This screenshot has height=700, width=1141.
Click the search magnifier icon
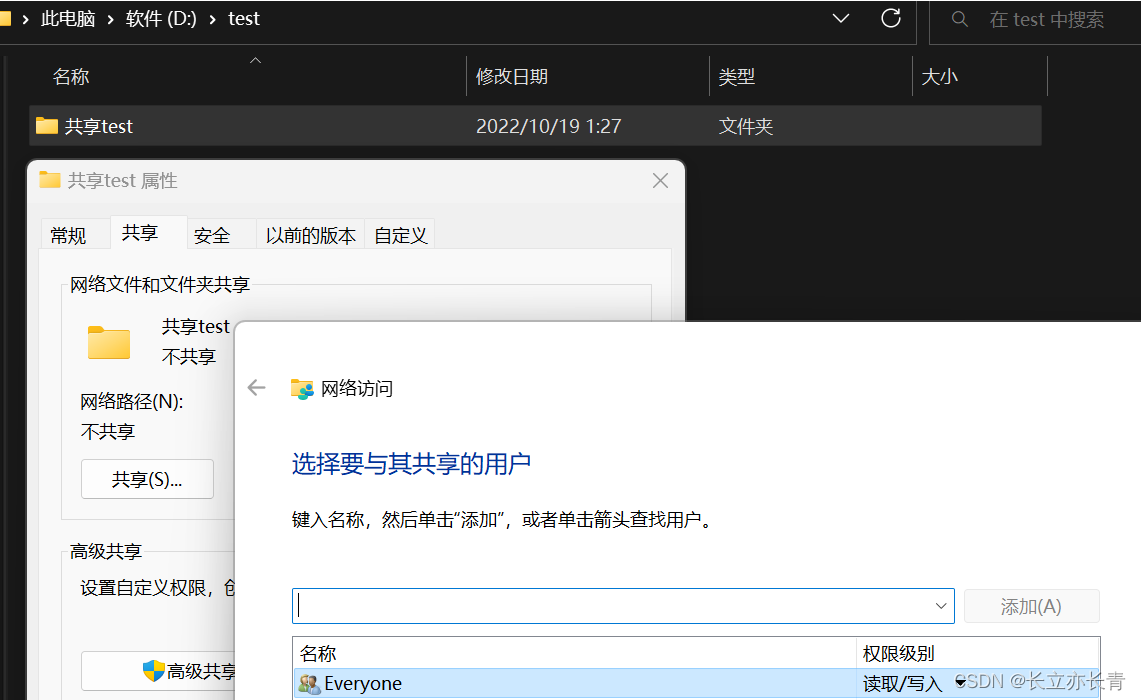coord(960,19)
